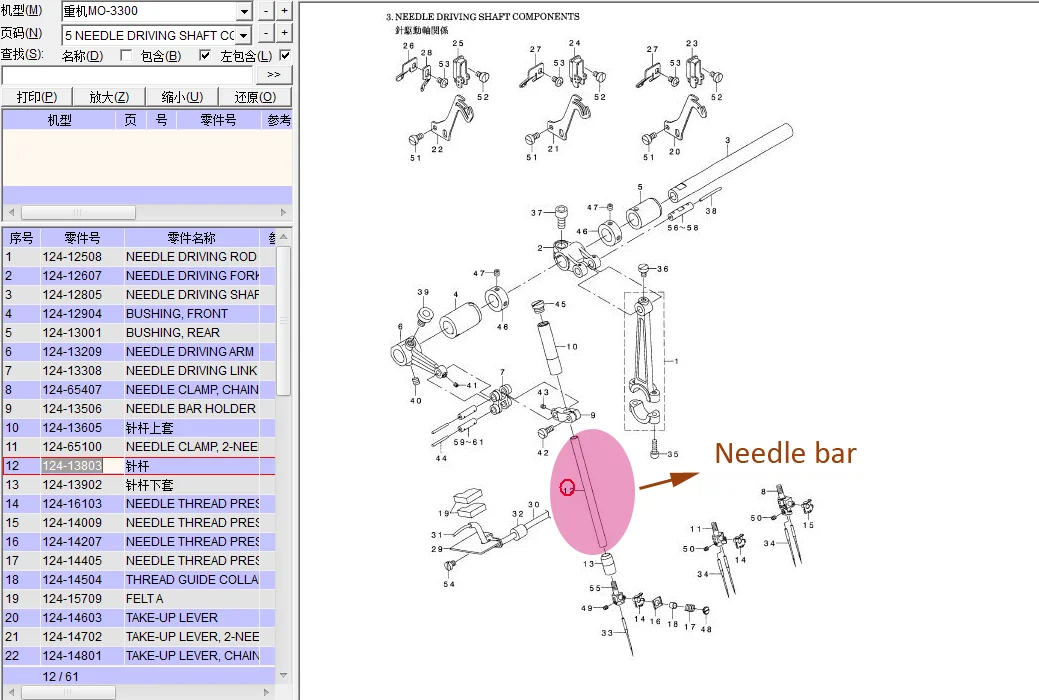Click the minus button beside the 机型 combo box
The height and width of the screenshot is (700, 1039).
[x=266, y=11]
